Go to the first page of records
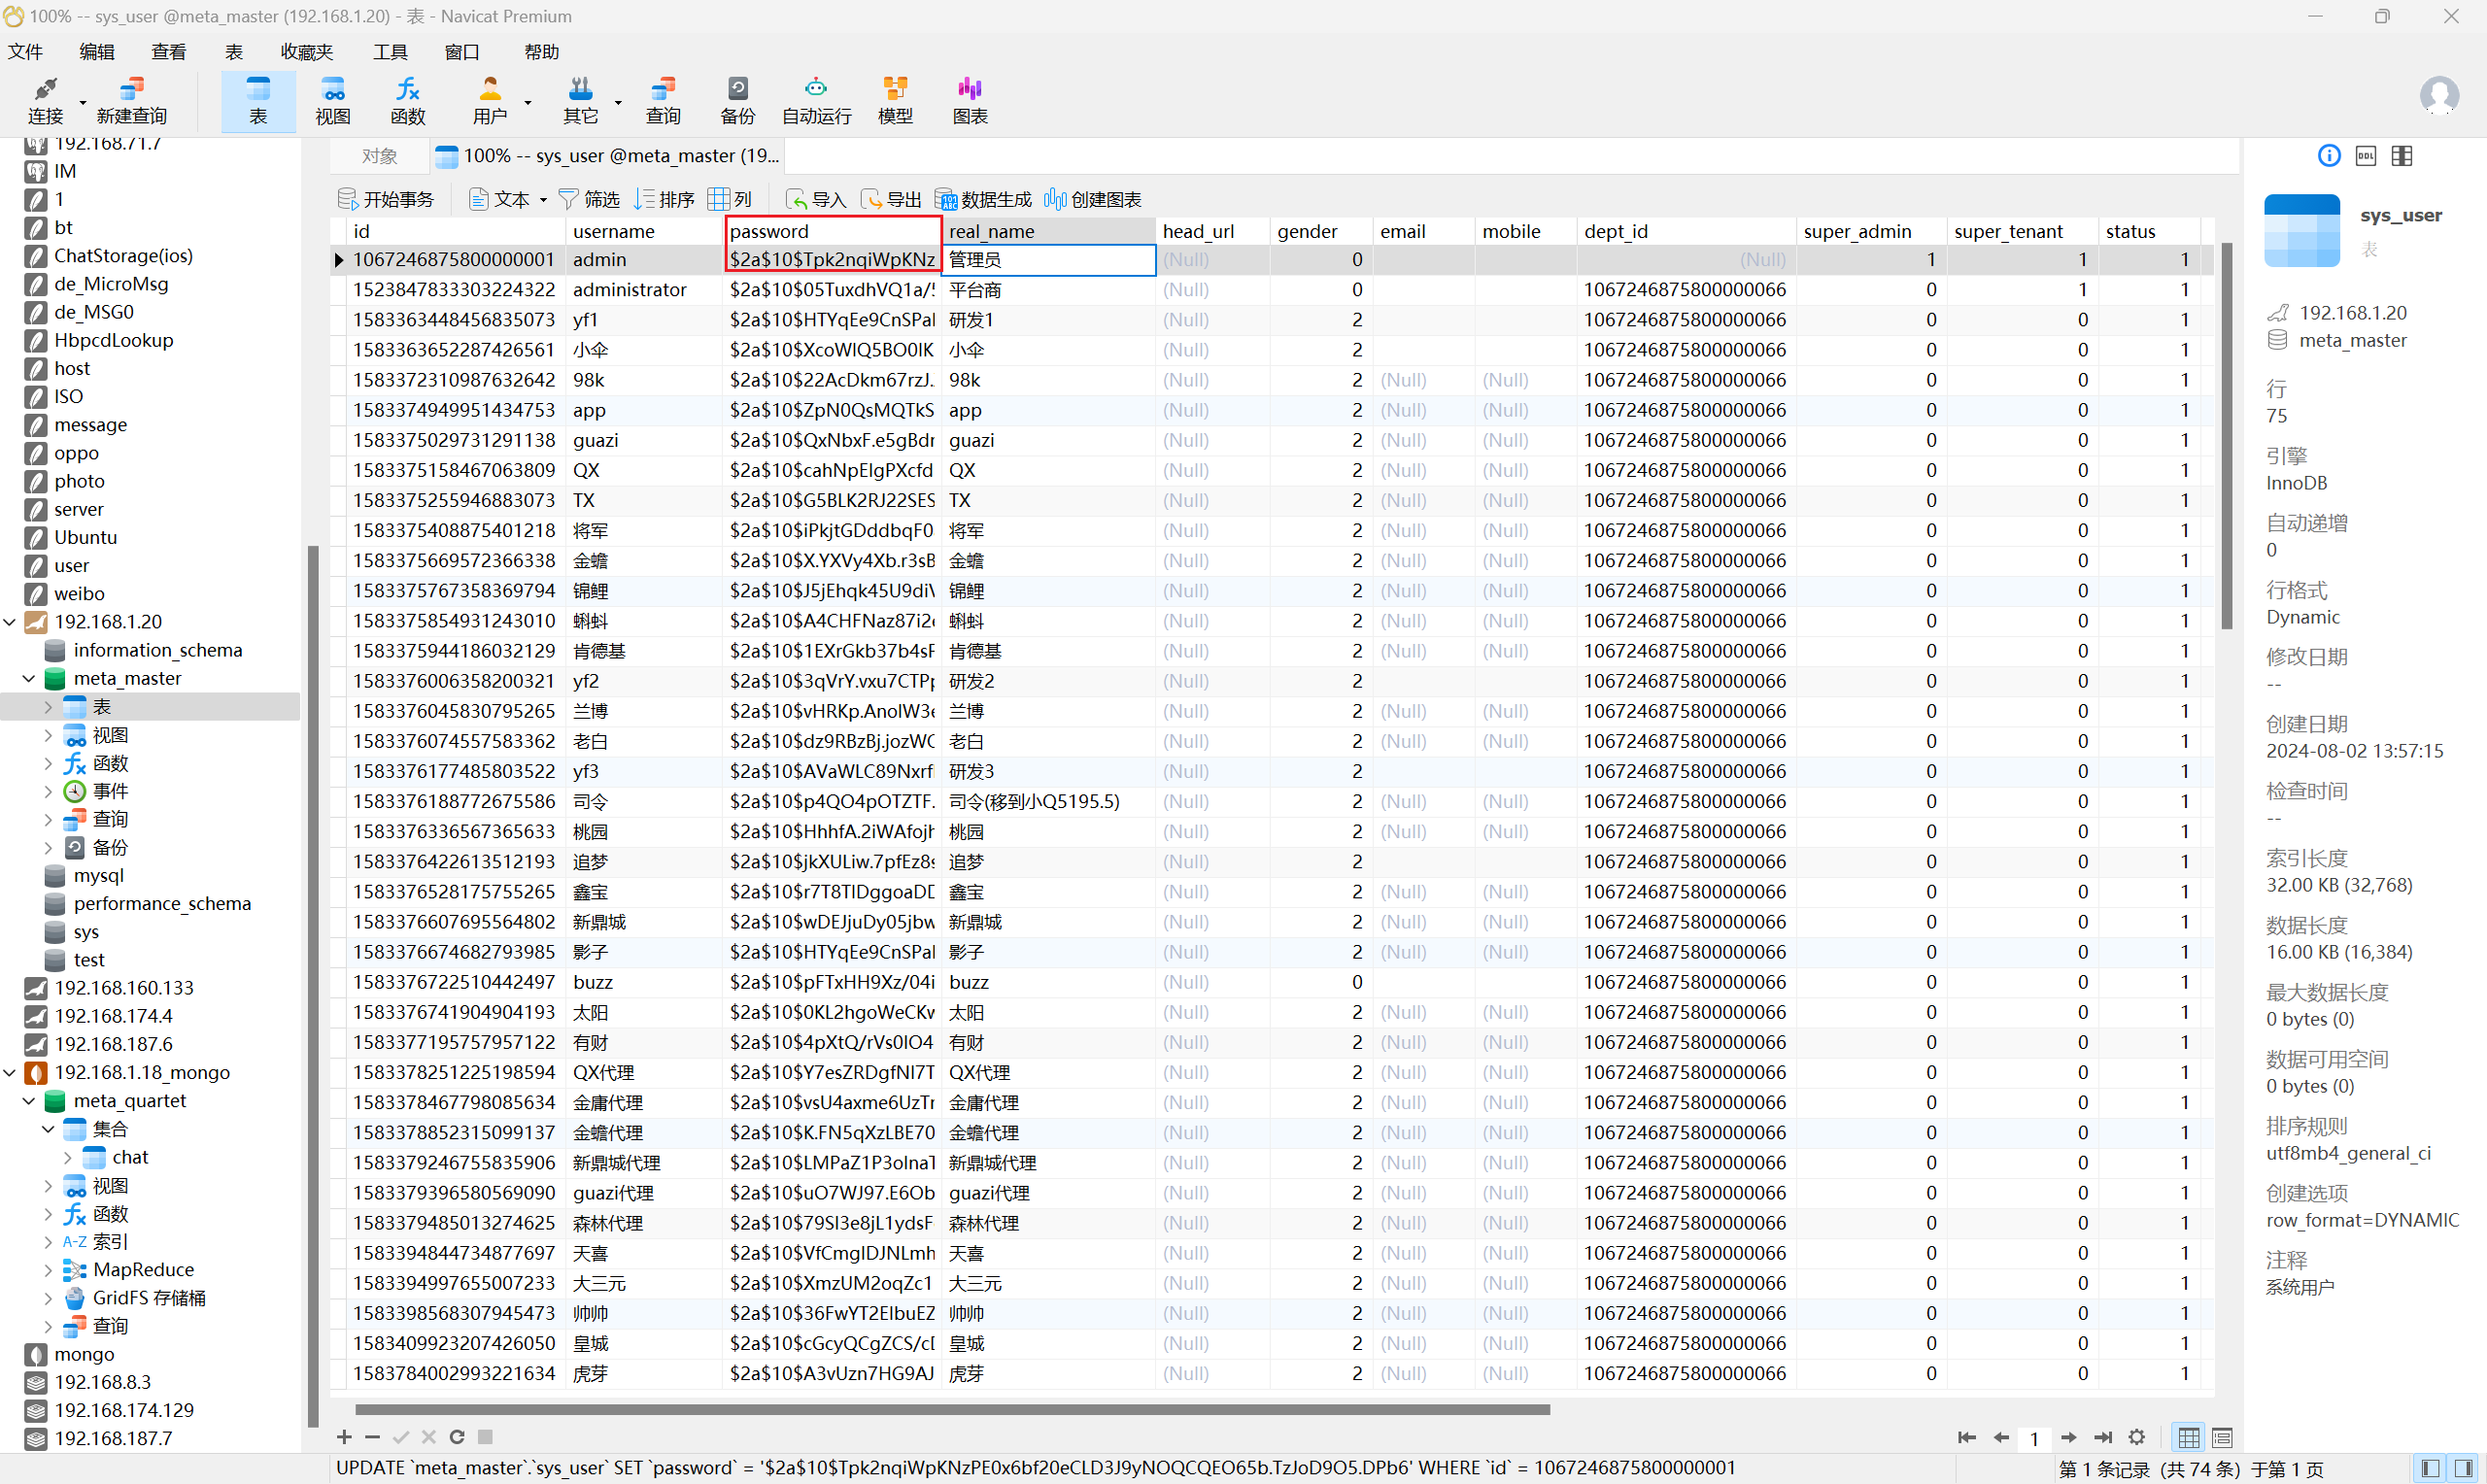The width and height of the screenshot is (2487, 1484). point(1966,1437)
